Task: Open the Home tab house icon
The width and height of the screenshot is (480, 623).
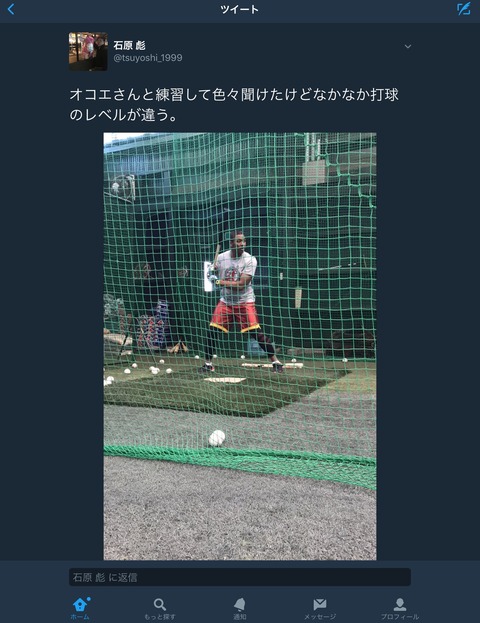Action: (80, 604)
